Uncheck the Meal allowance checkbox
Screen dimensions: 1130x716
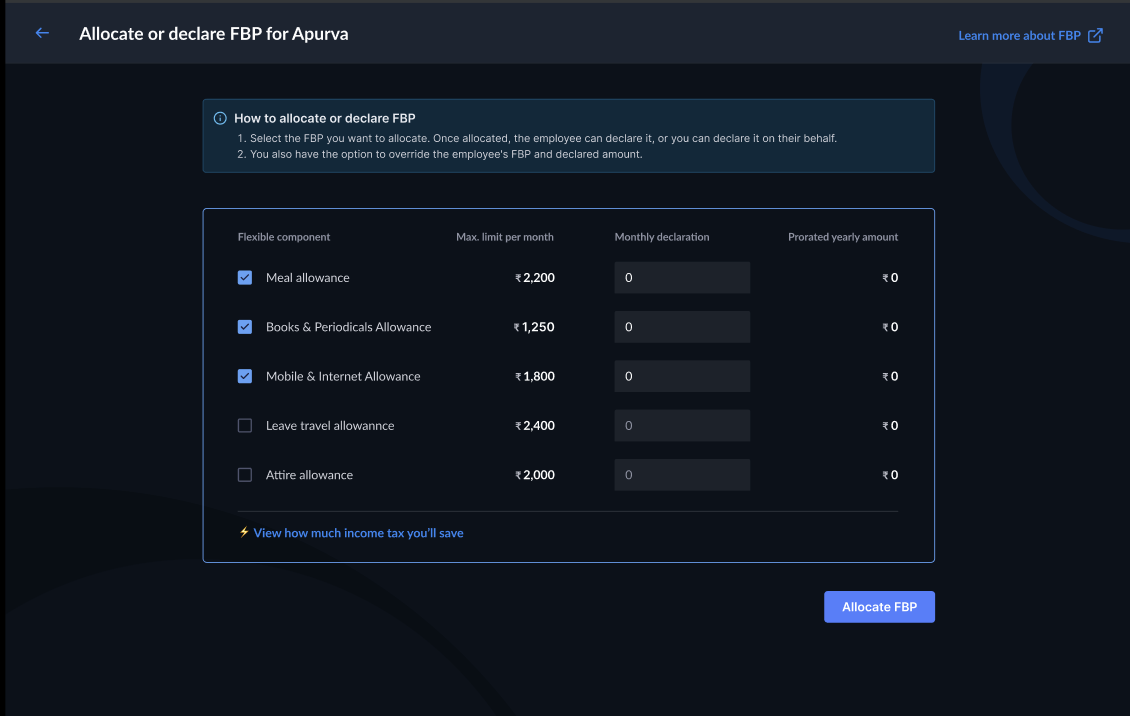[x=245, y=277]
